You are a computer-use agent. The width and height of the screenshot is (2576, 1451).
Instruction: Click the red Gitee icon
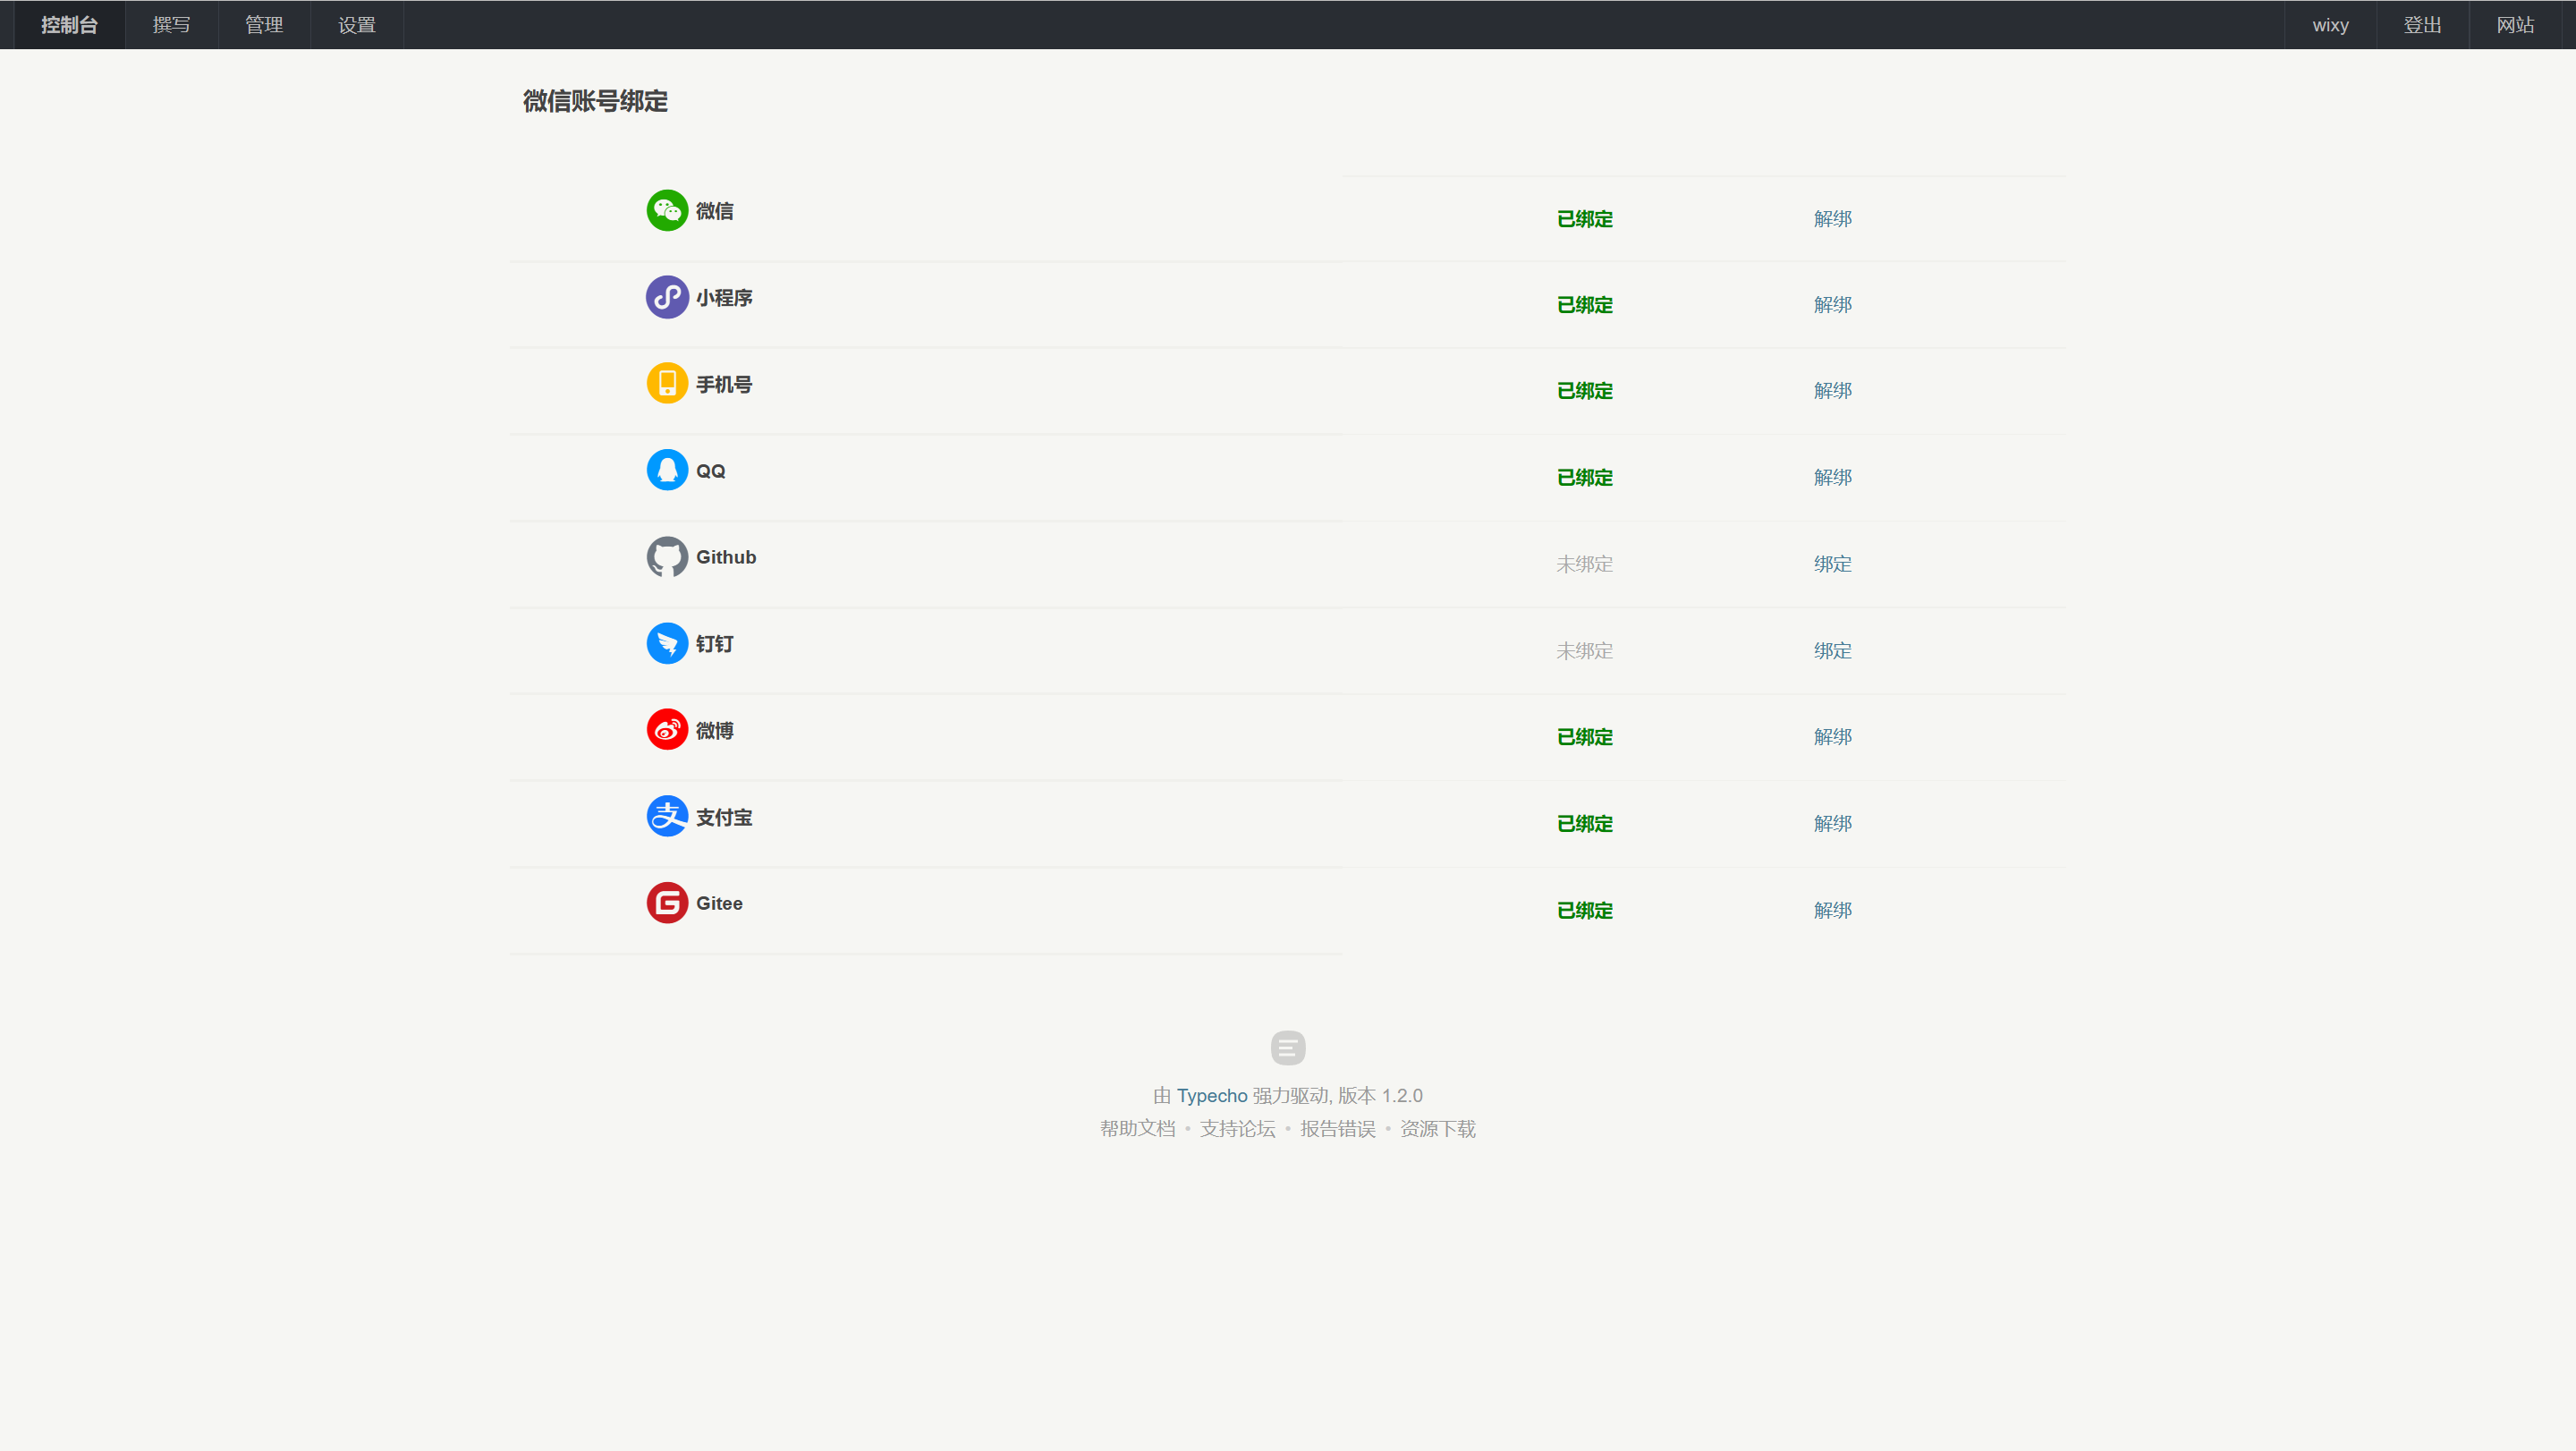click(667, 903)
